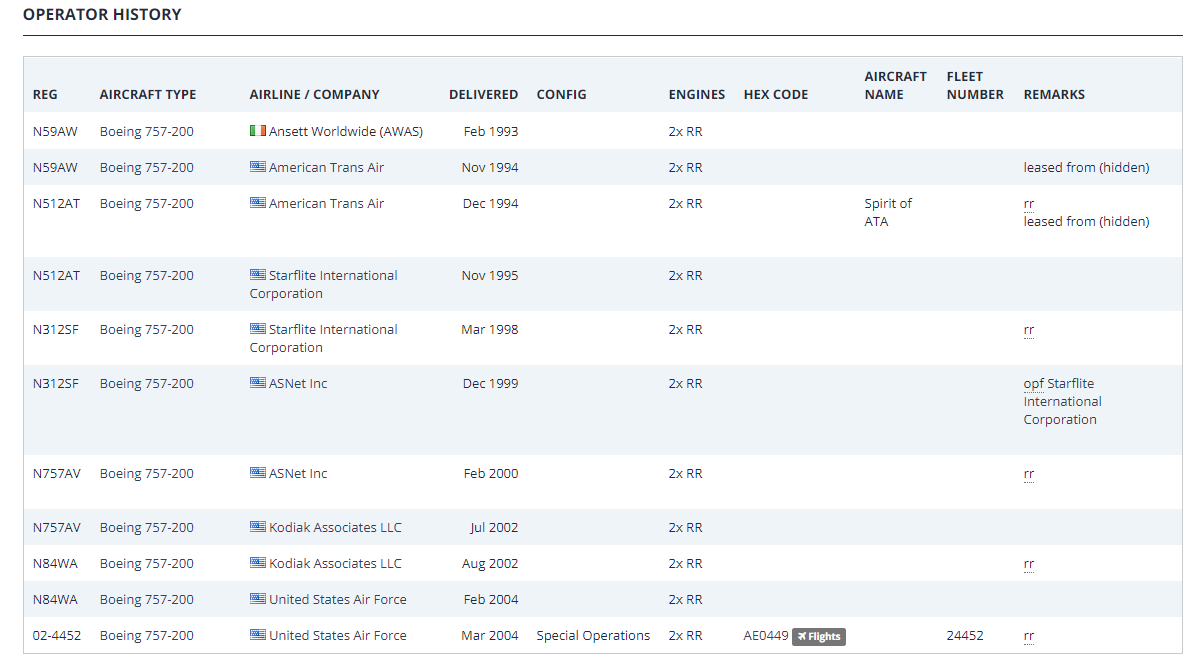The image size is (1199, 671).
Task: Click the US flag in the N59AW American Trans Air row
Action: click(x=258, y=167)
